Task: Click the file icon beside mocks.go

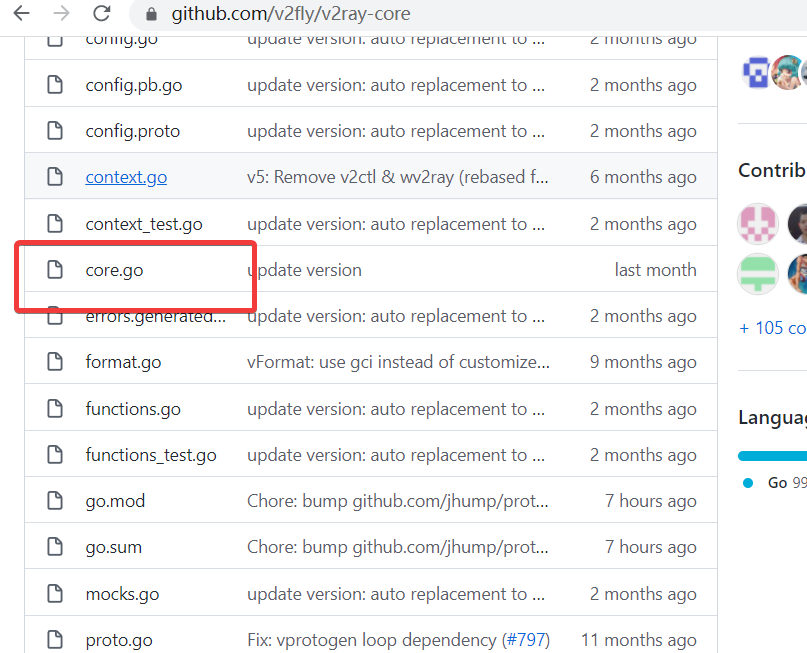Action: click(x=55, y=594)
